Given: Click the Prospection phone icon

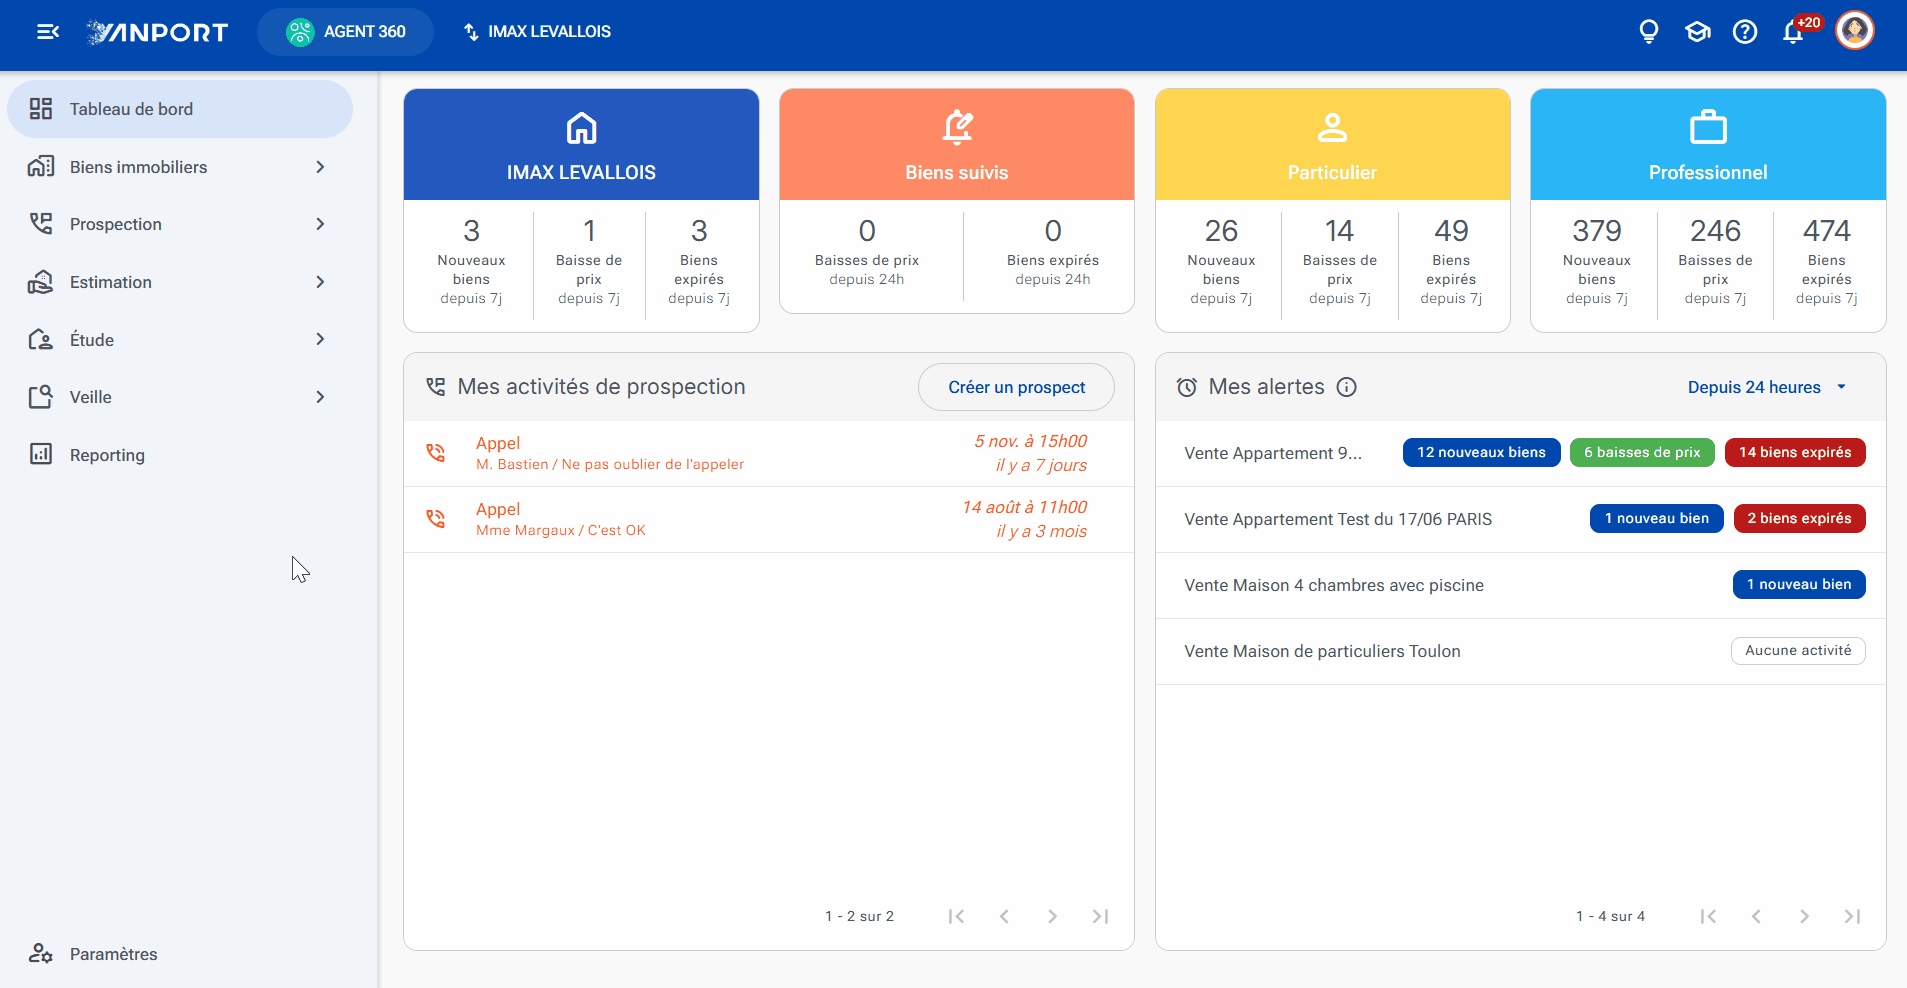Looking at the screenshot, I should (41, 224).
